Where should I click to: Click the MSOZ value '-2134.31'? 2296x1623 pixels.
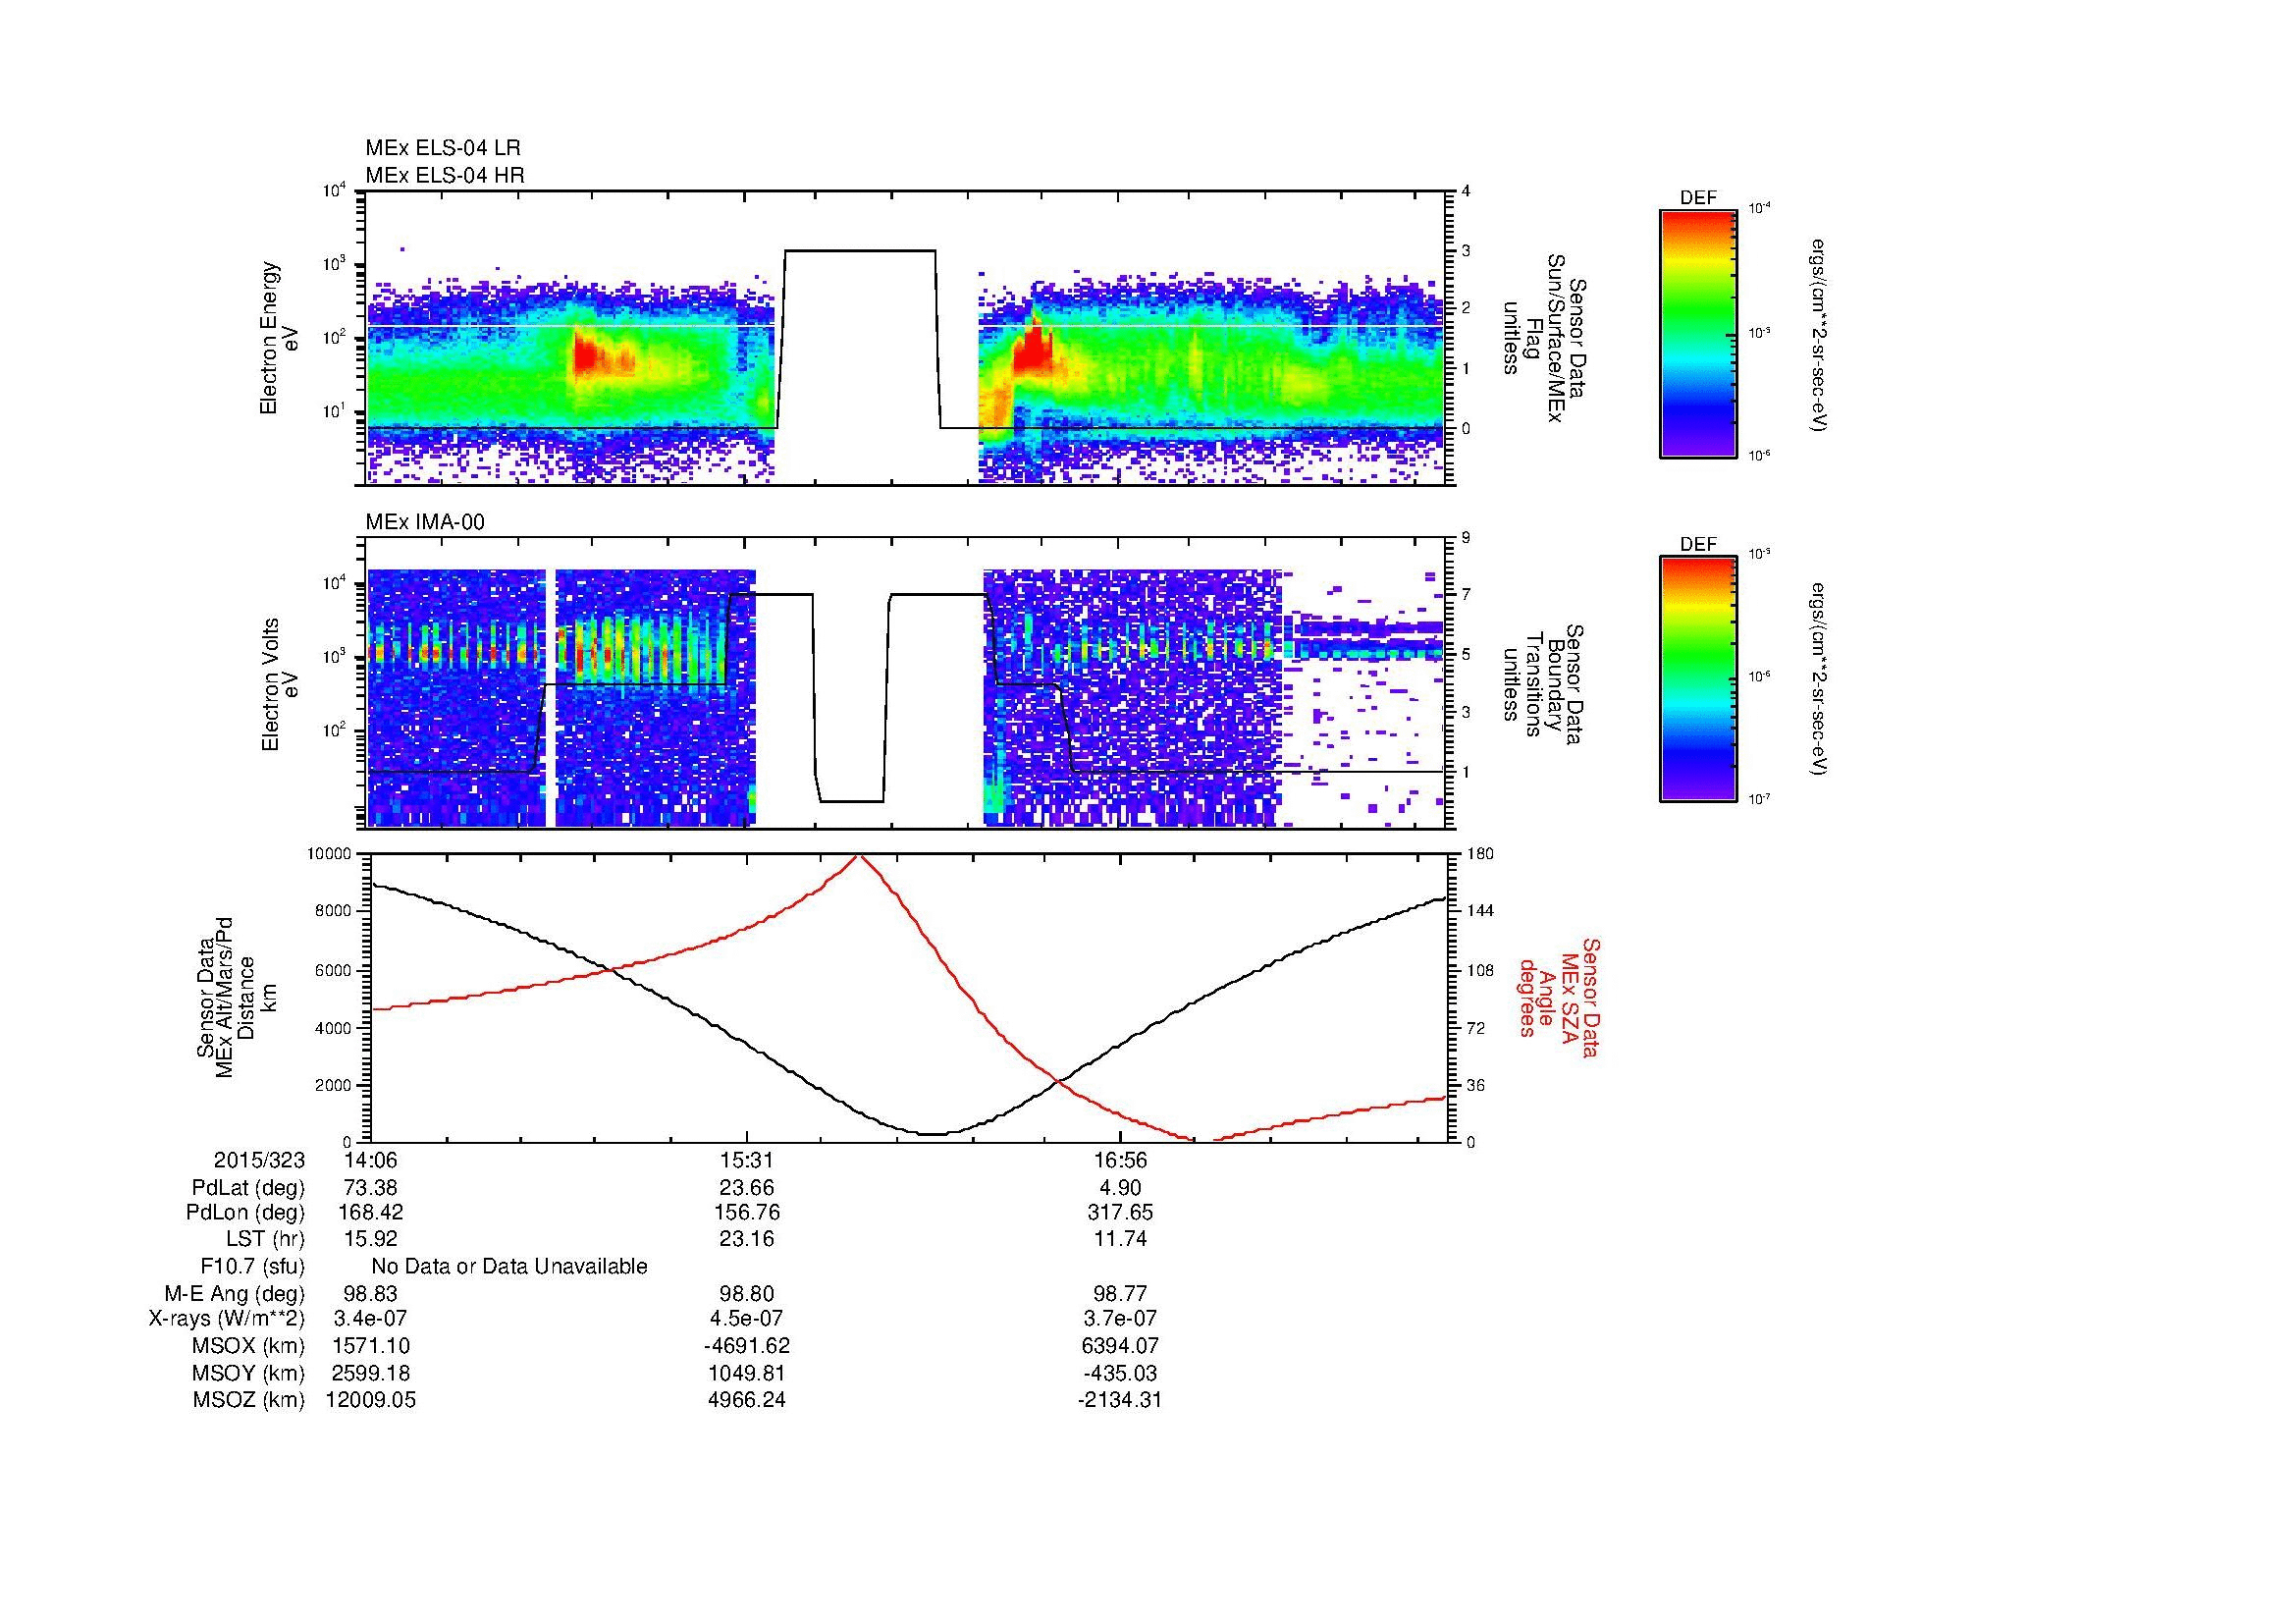1120,1401
